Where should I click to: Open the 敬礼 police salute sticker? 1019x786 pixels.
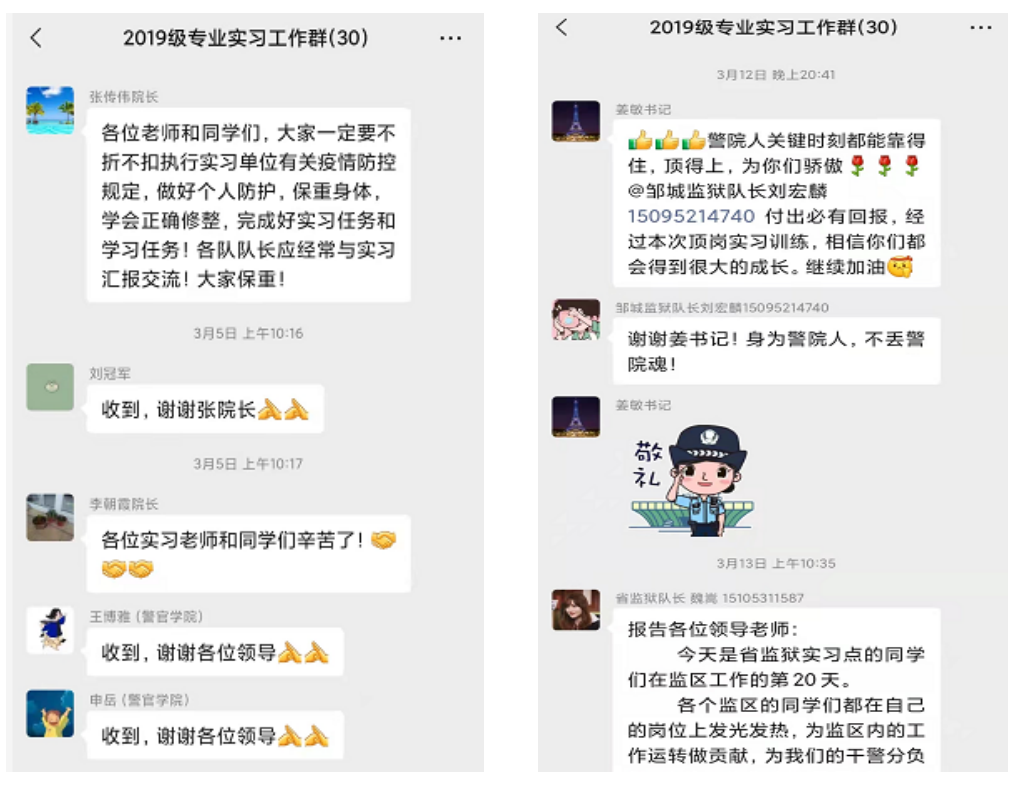coord(691,480)
